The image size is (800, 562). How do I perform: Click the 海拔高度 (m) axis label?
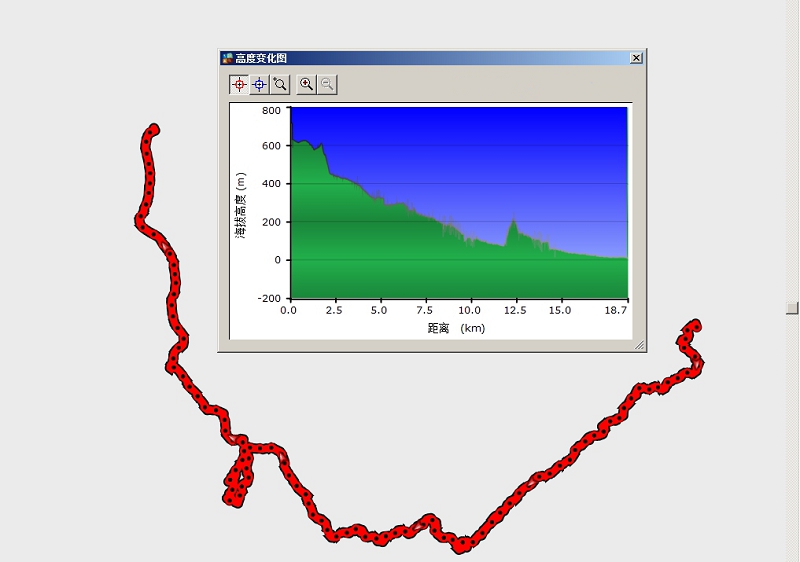[240, 205]
